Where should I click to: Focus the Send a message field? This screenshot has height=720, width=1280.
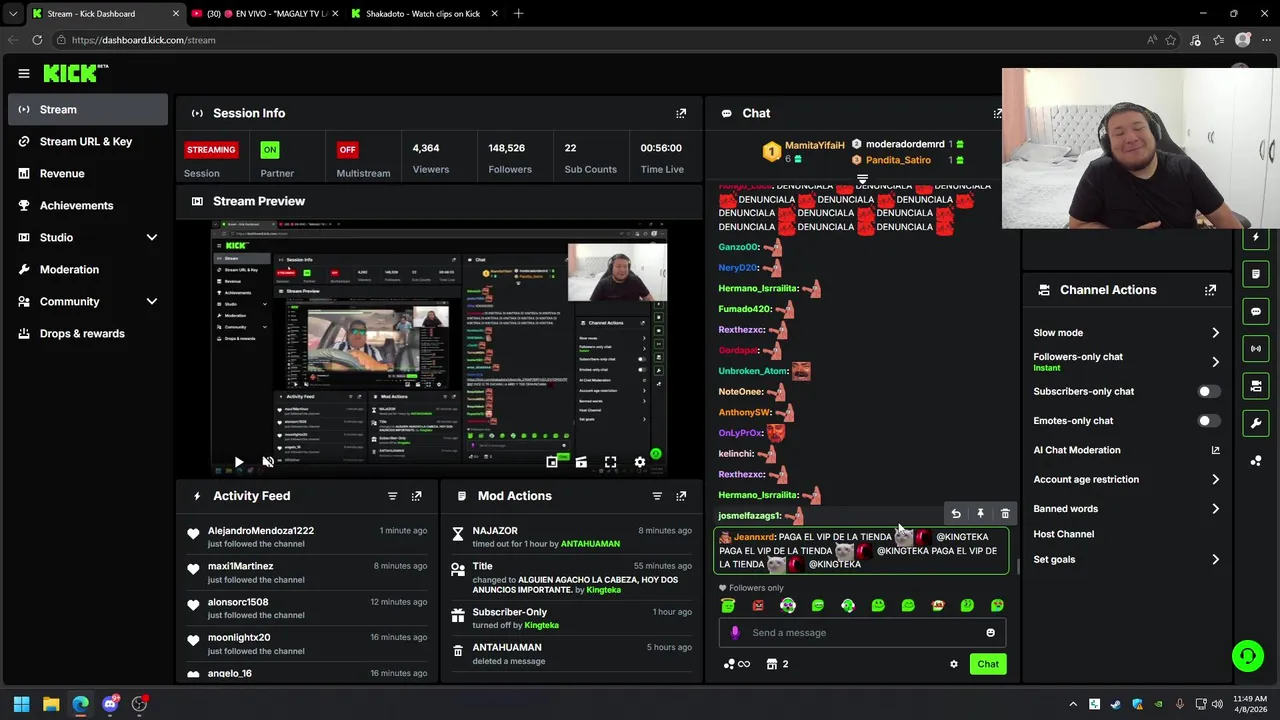[x=862, y=633]
